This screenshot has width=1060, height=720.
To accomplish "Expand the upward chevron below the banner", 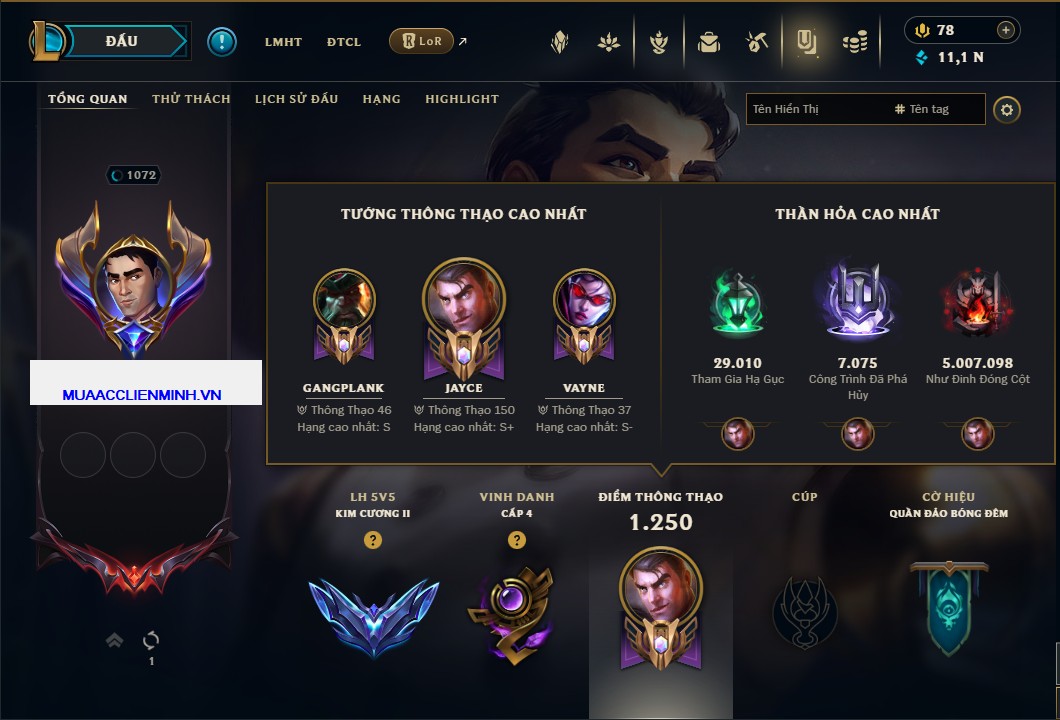I will 114,640.
